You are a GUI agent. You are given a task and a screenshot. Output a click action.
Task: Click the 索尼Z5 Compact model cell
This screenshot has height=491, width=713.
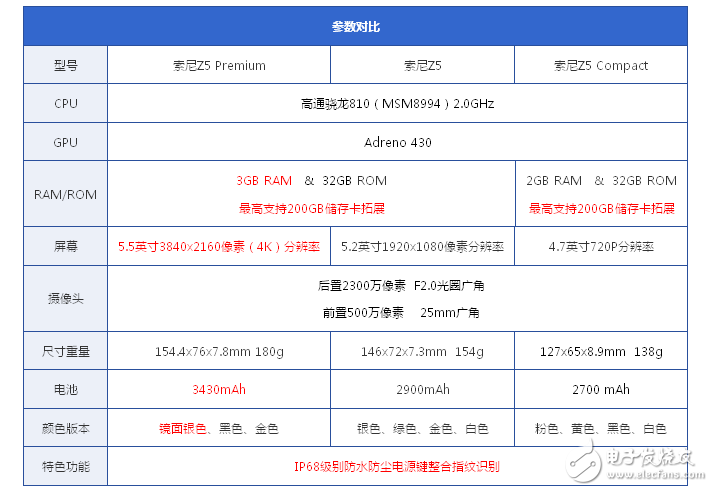601,65
